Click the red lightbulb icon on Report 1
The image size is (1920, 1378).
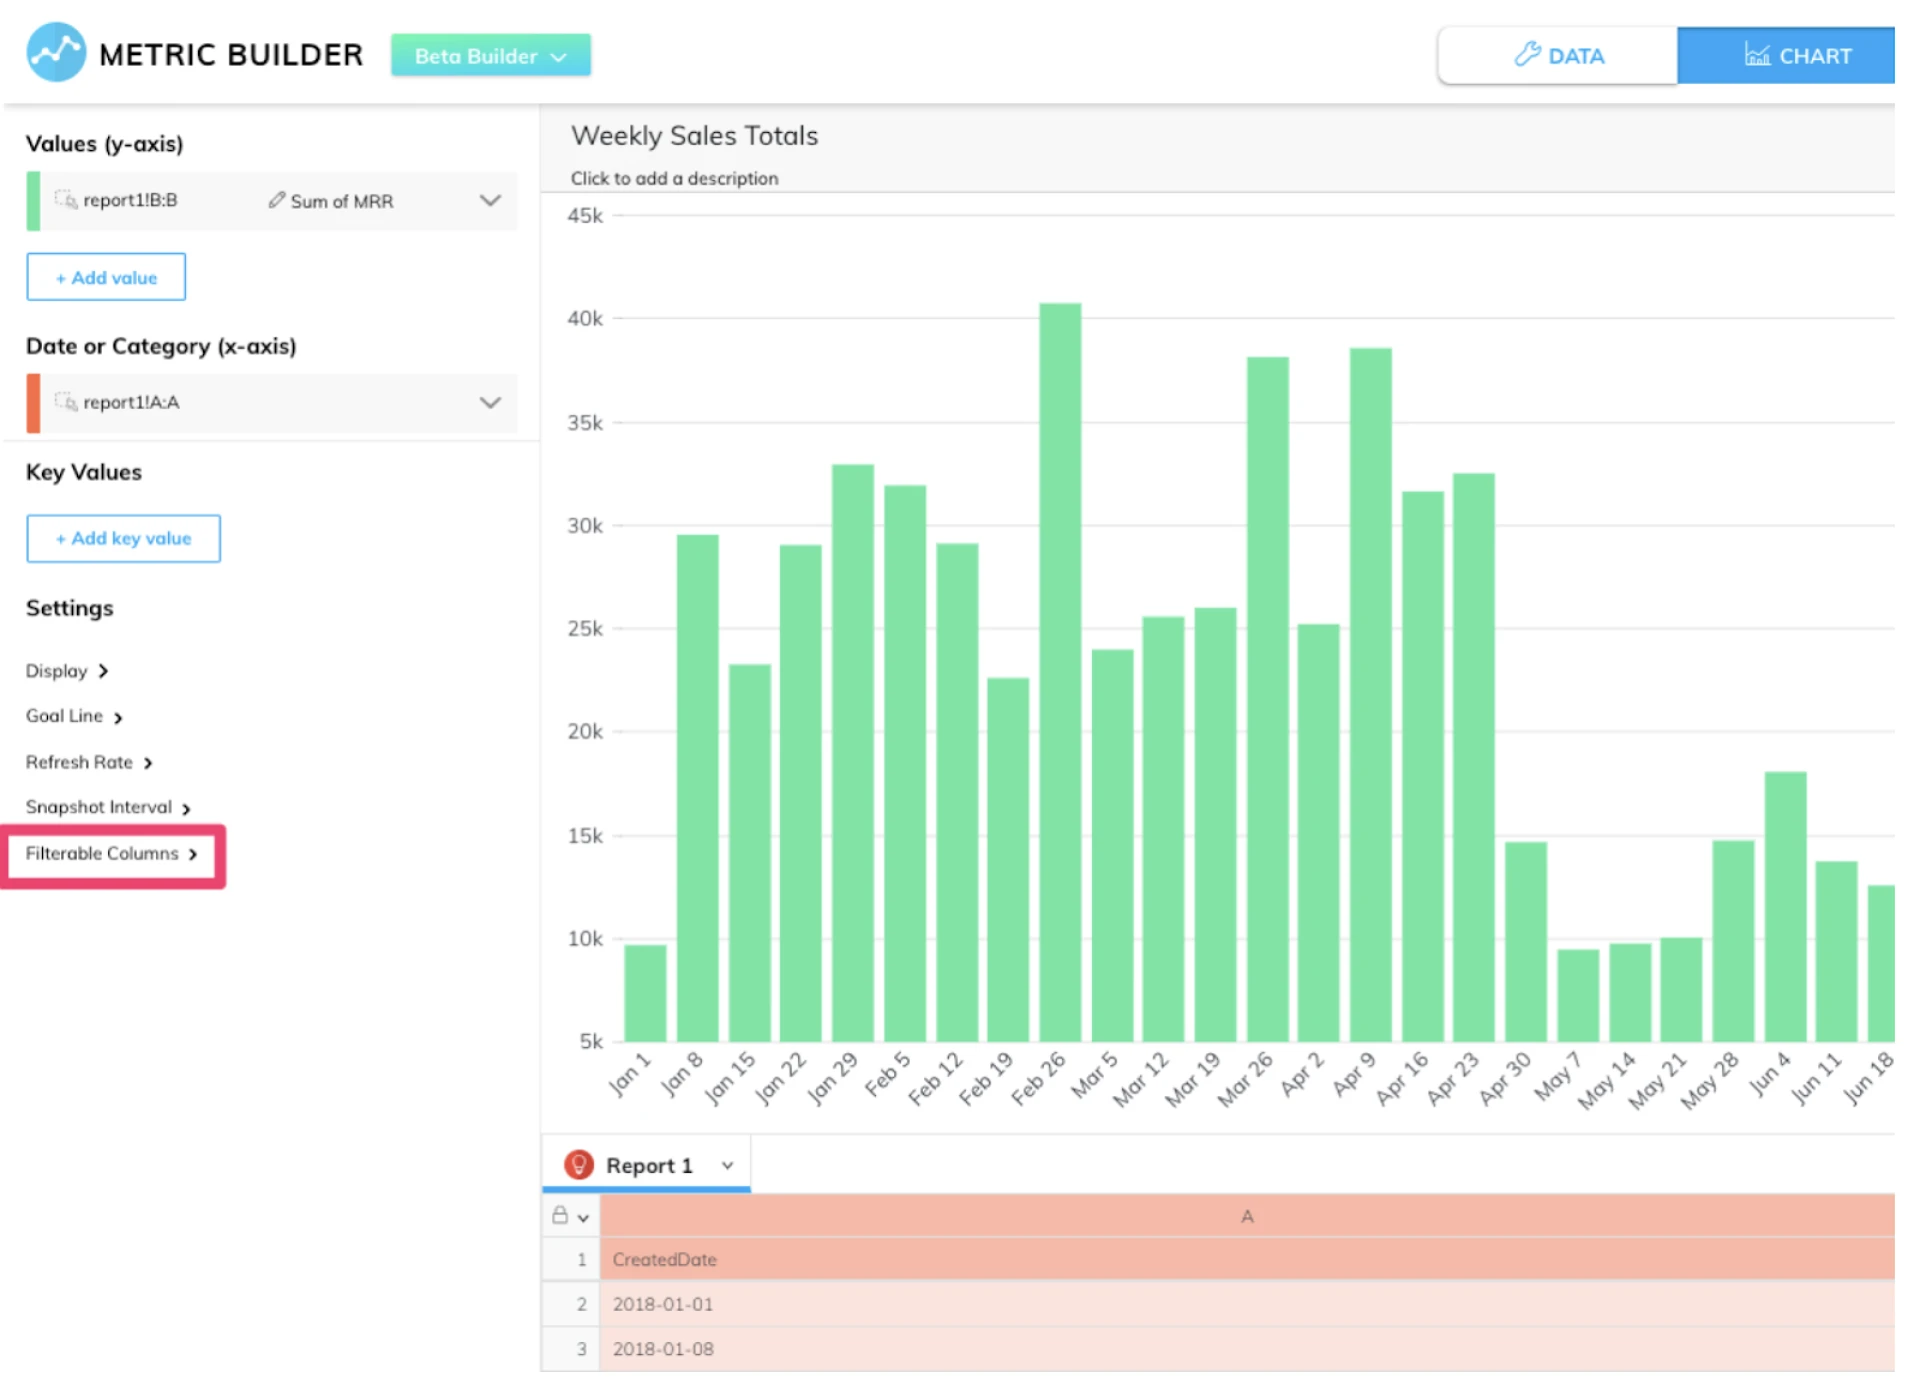click(579, 1165)
